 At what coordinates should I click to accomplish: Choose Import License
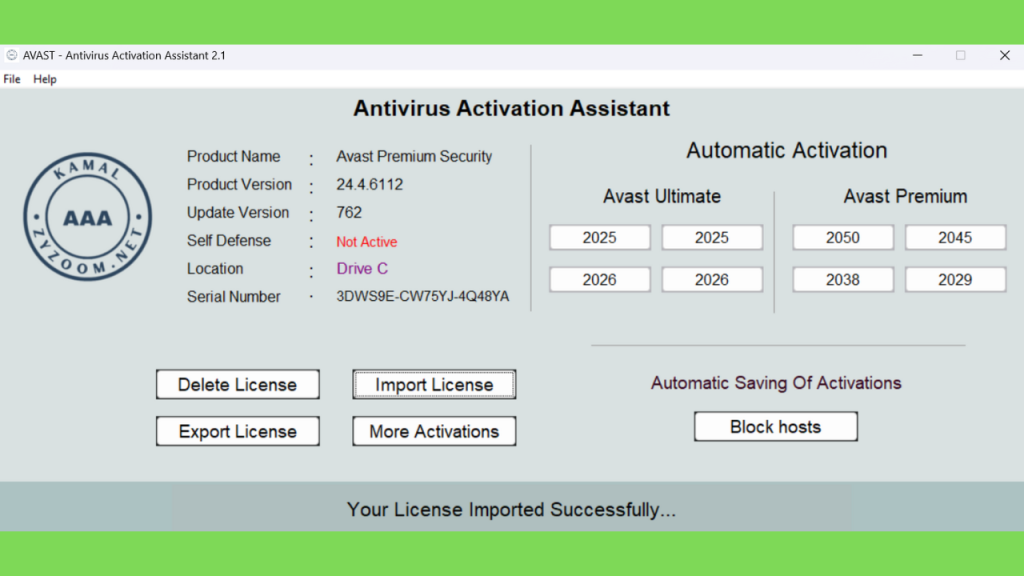[x=434, y=385]
